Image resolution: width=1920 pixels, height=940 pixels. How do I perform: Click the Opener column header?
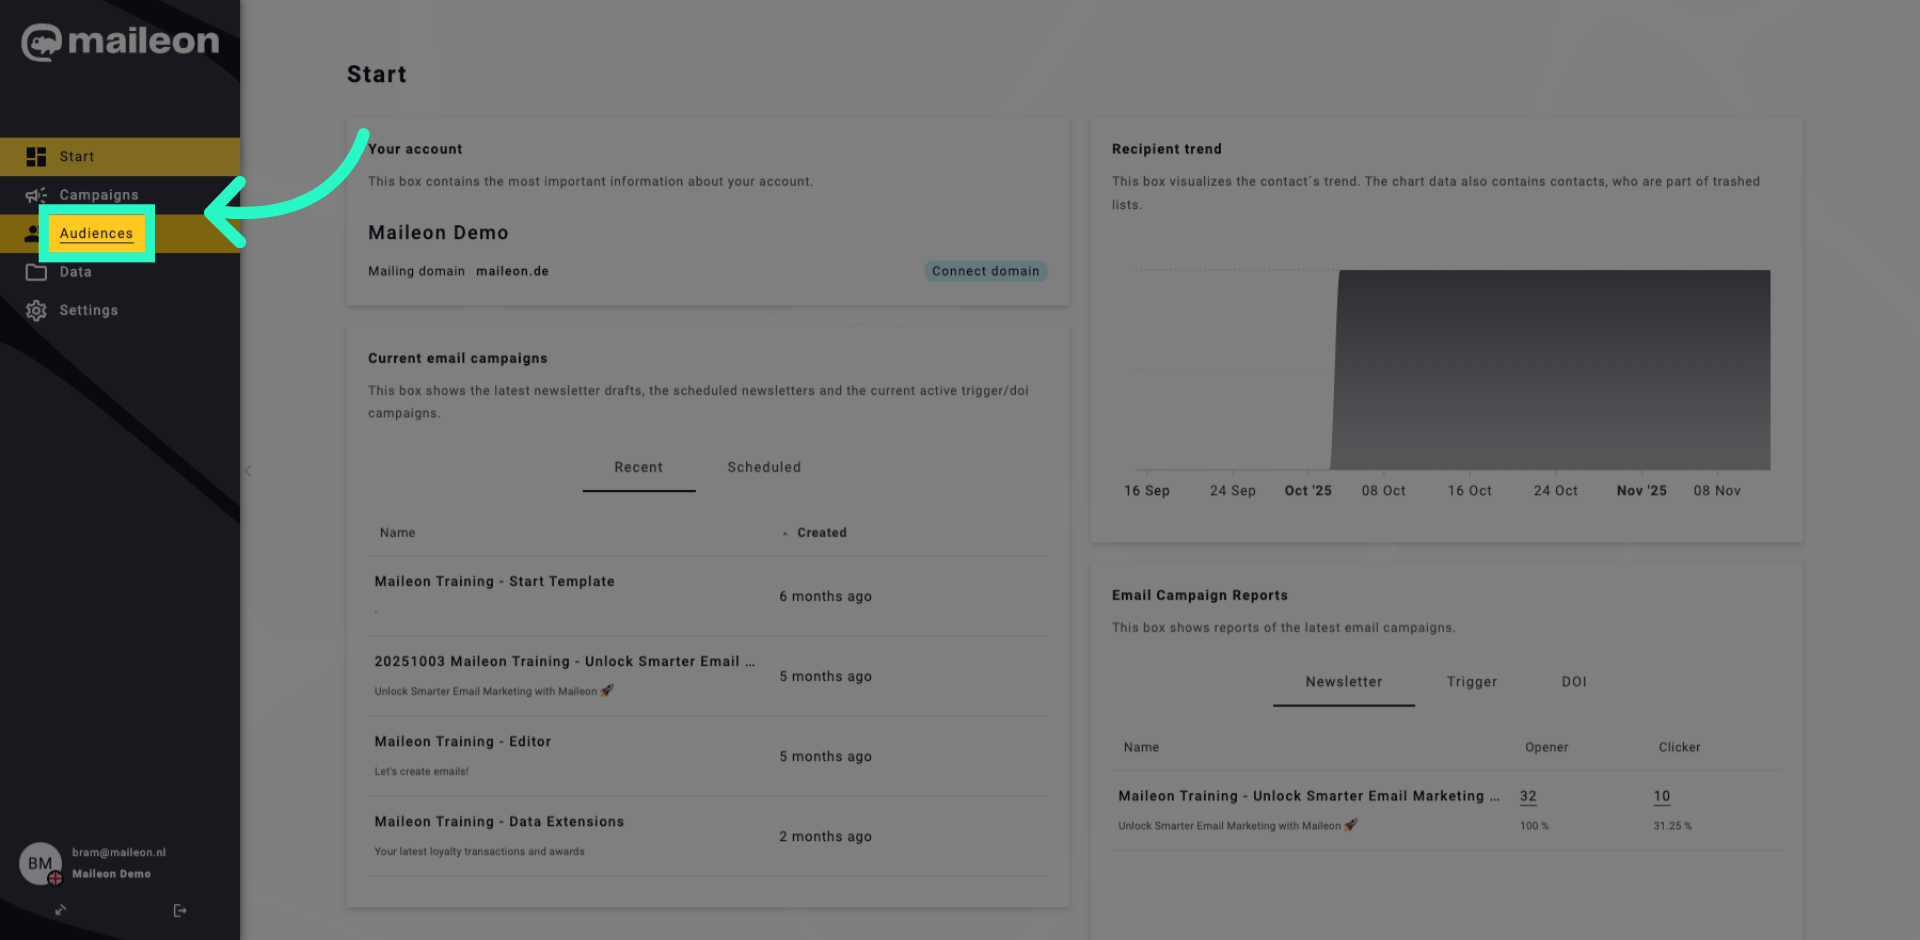click(1546, 747)
